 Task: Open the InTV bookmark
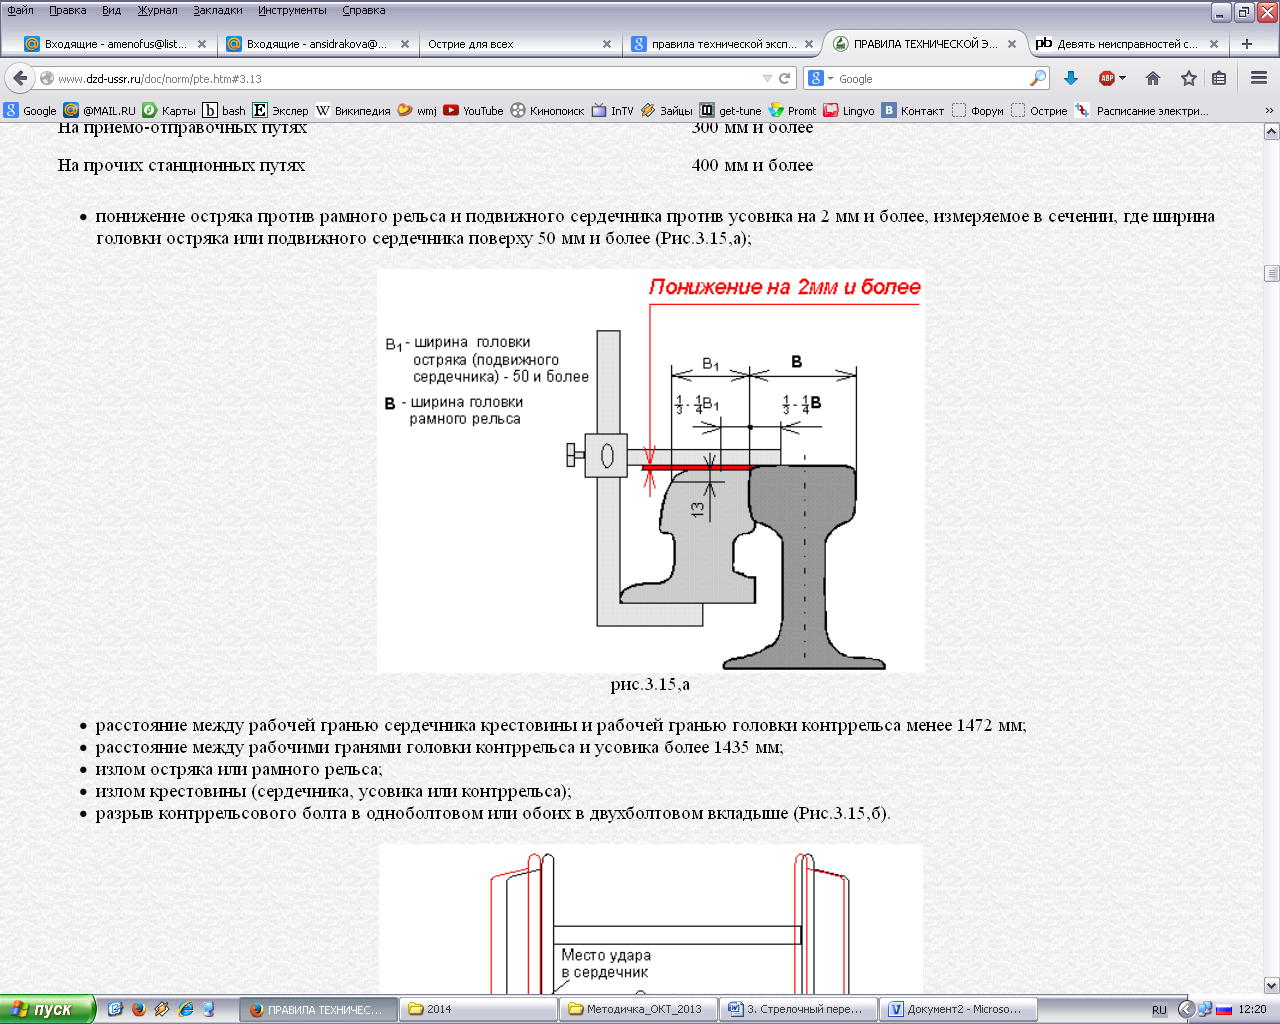[613, 111]
